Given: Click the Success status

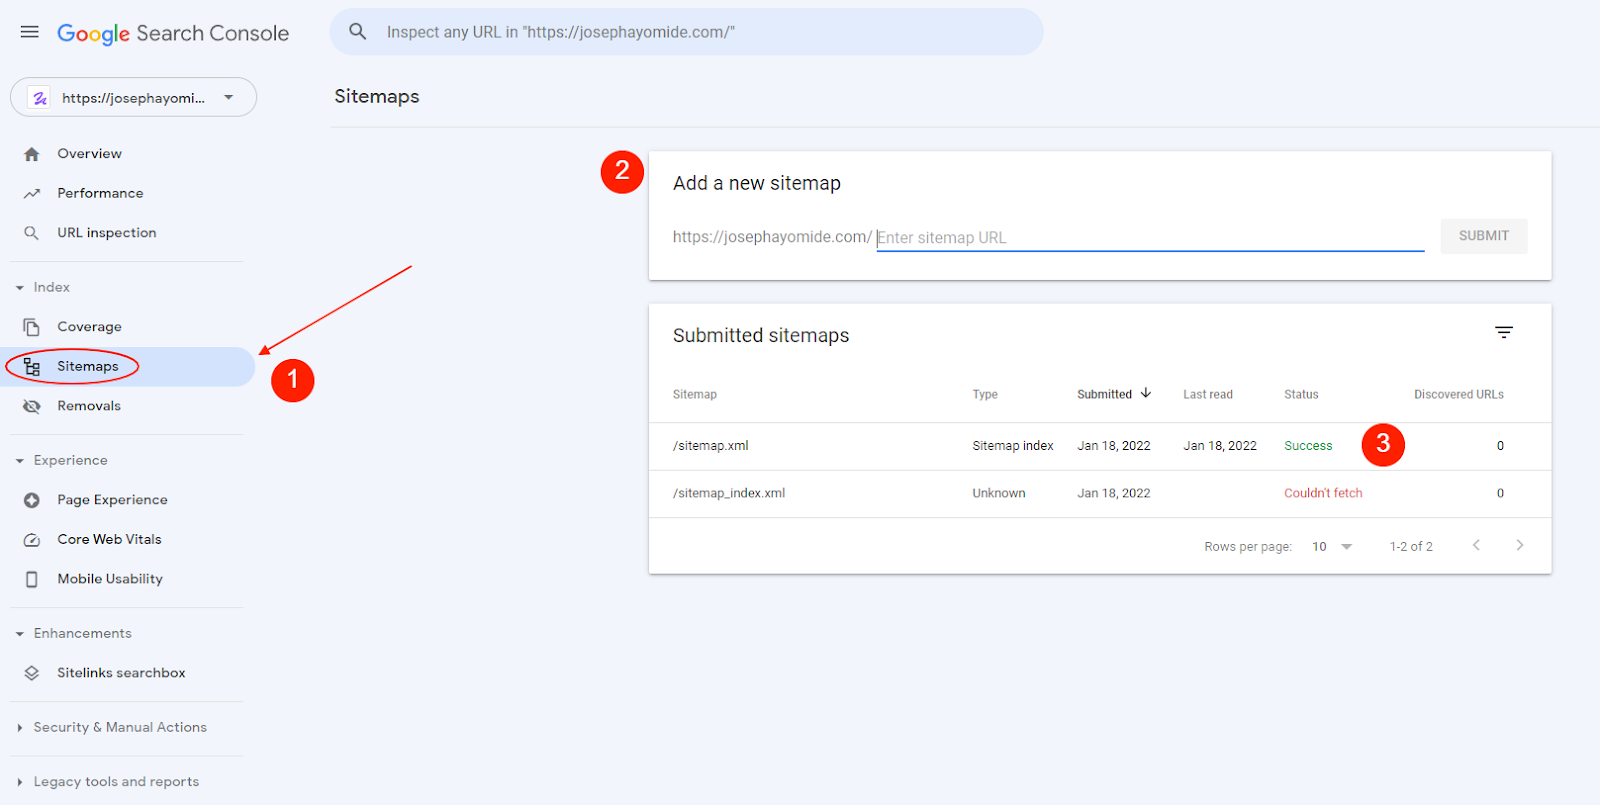Looking at the screenshot, I should point(1308,446).
